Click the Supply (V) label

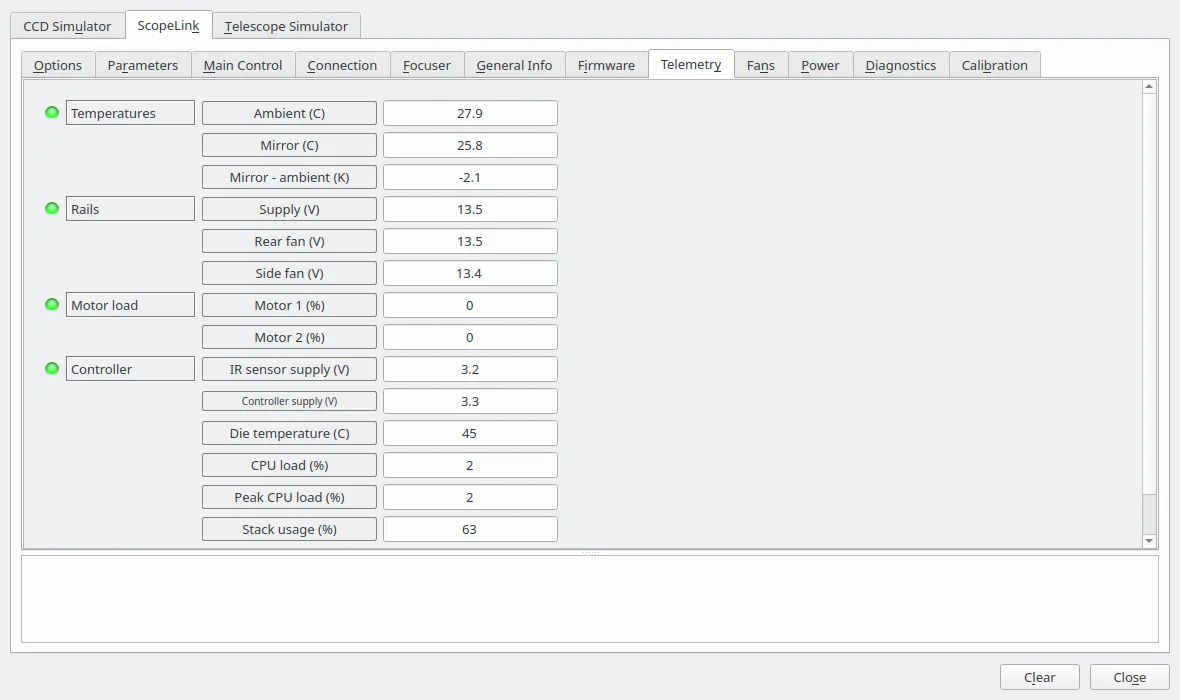pyautogui.click(x=290, y=209)
